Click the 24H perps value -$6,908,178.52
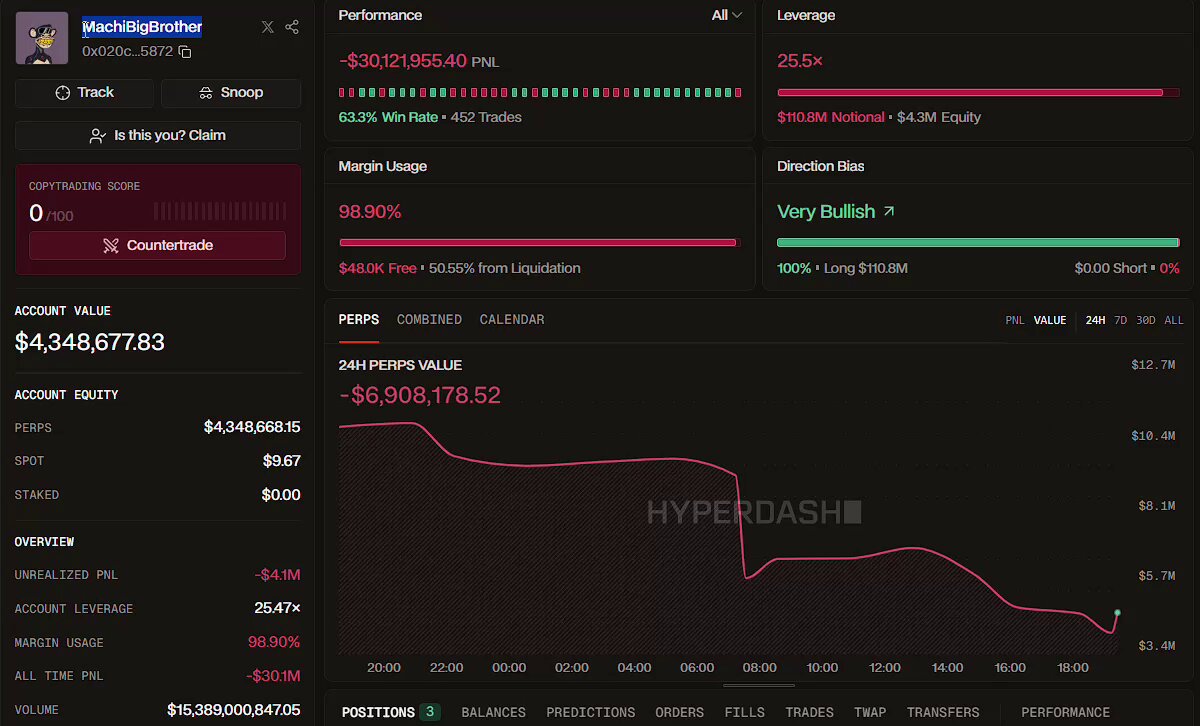Screen dimensions: 1200x726 [x=420, y=395]
